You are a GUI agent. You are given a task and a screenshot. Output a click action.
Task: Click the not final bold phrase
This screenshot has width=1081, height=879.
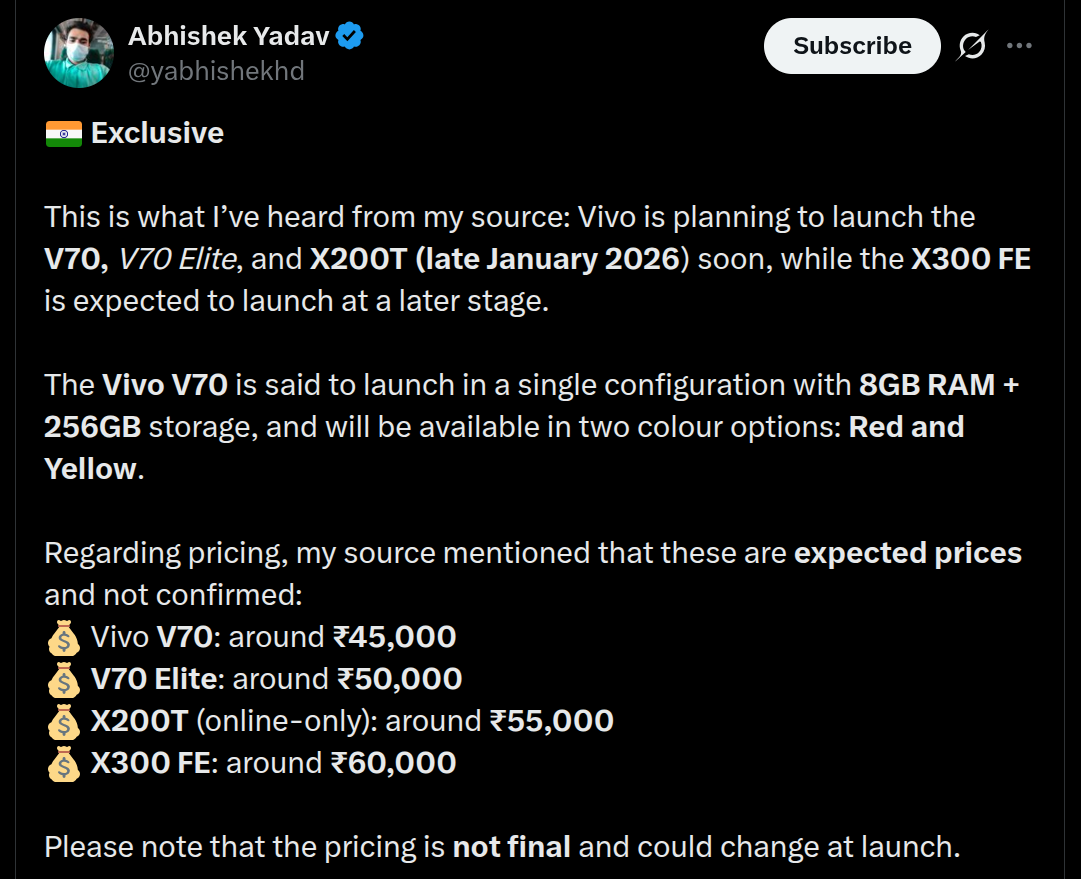(513, 846)
